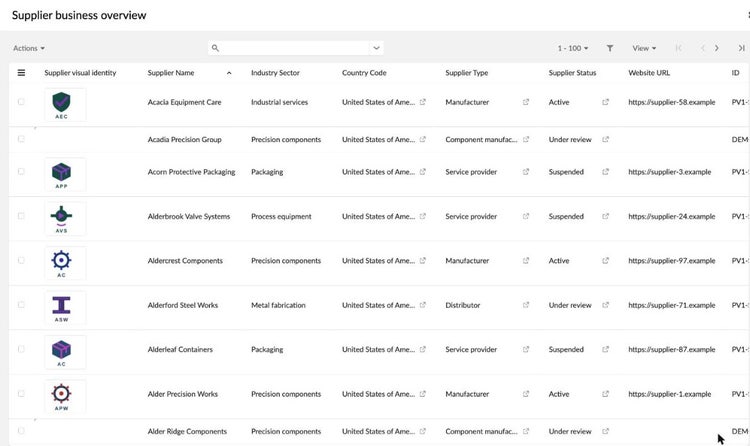Click the Process equipment sector cell
750x446 pixels.
(281, 216)
